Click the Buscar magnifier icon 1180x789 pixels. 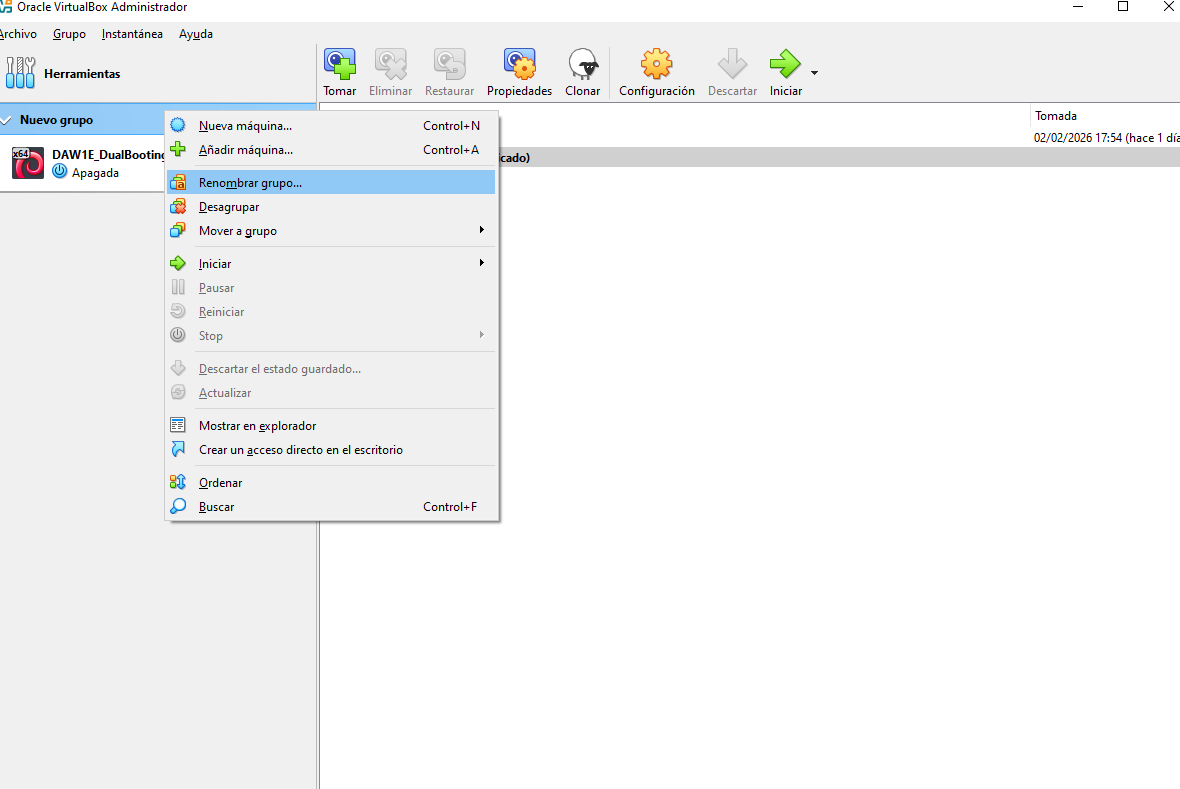pos(178,506)
